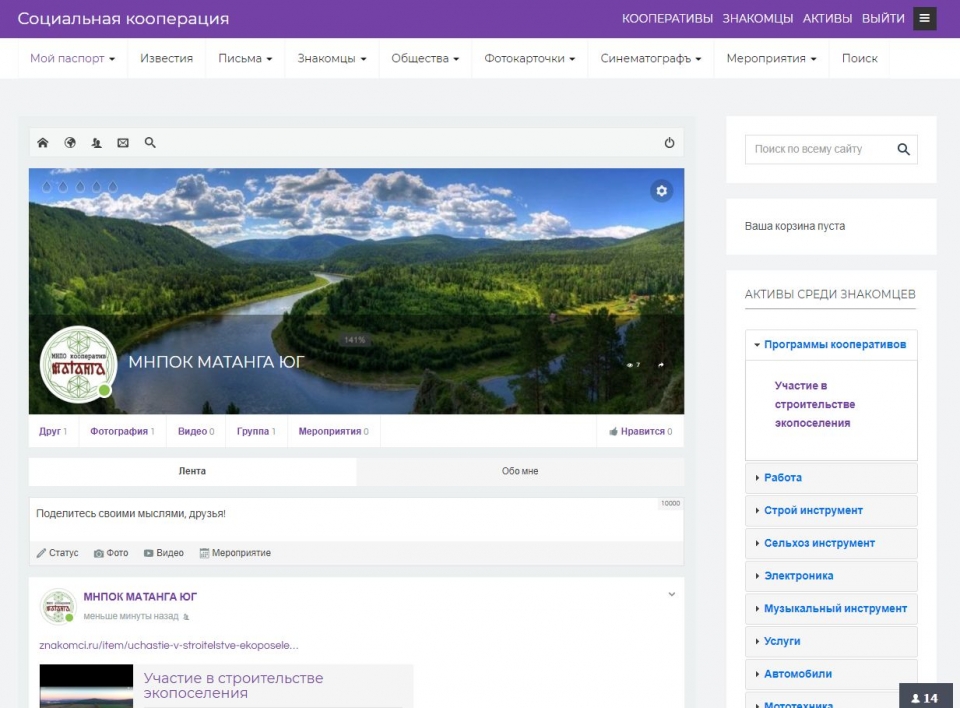Expand the Автомобили category
Screen dimensions: 960x708
831,674
